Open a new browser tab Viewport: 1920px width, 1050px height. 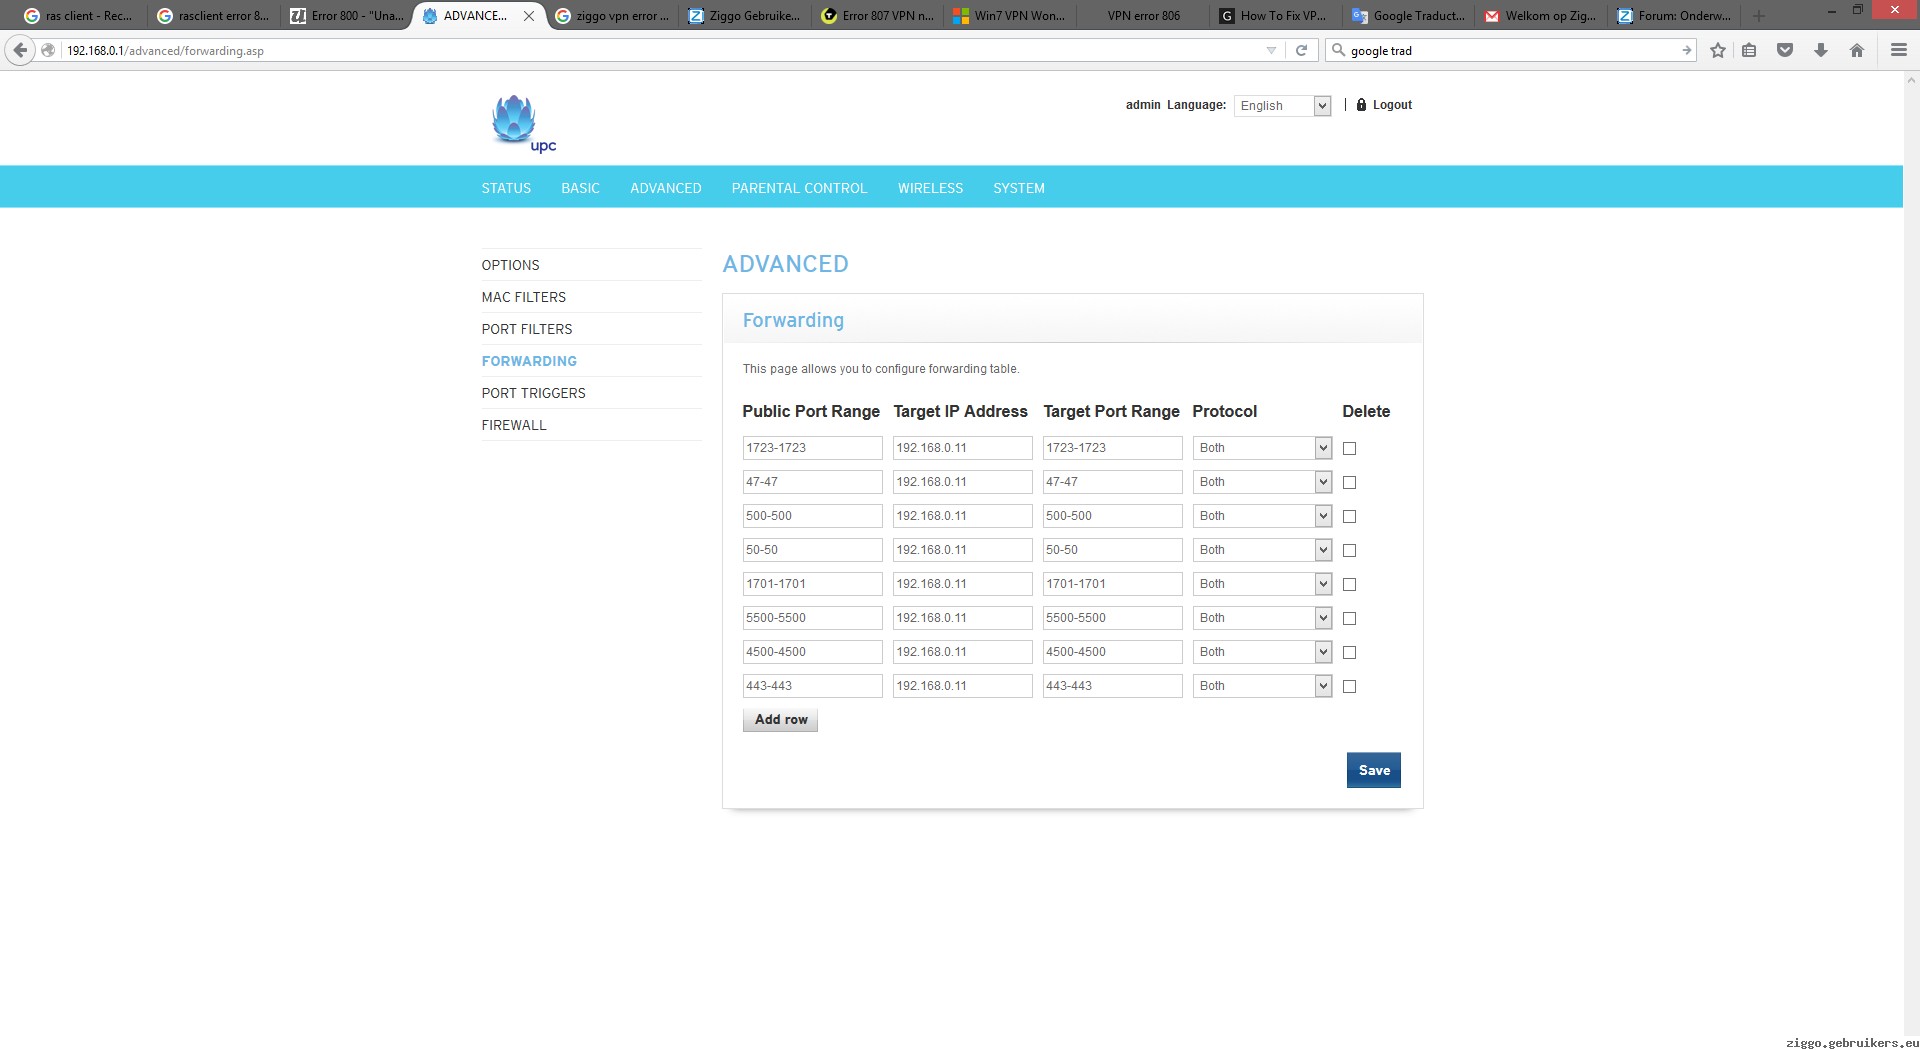coord(1759,16)
